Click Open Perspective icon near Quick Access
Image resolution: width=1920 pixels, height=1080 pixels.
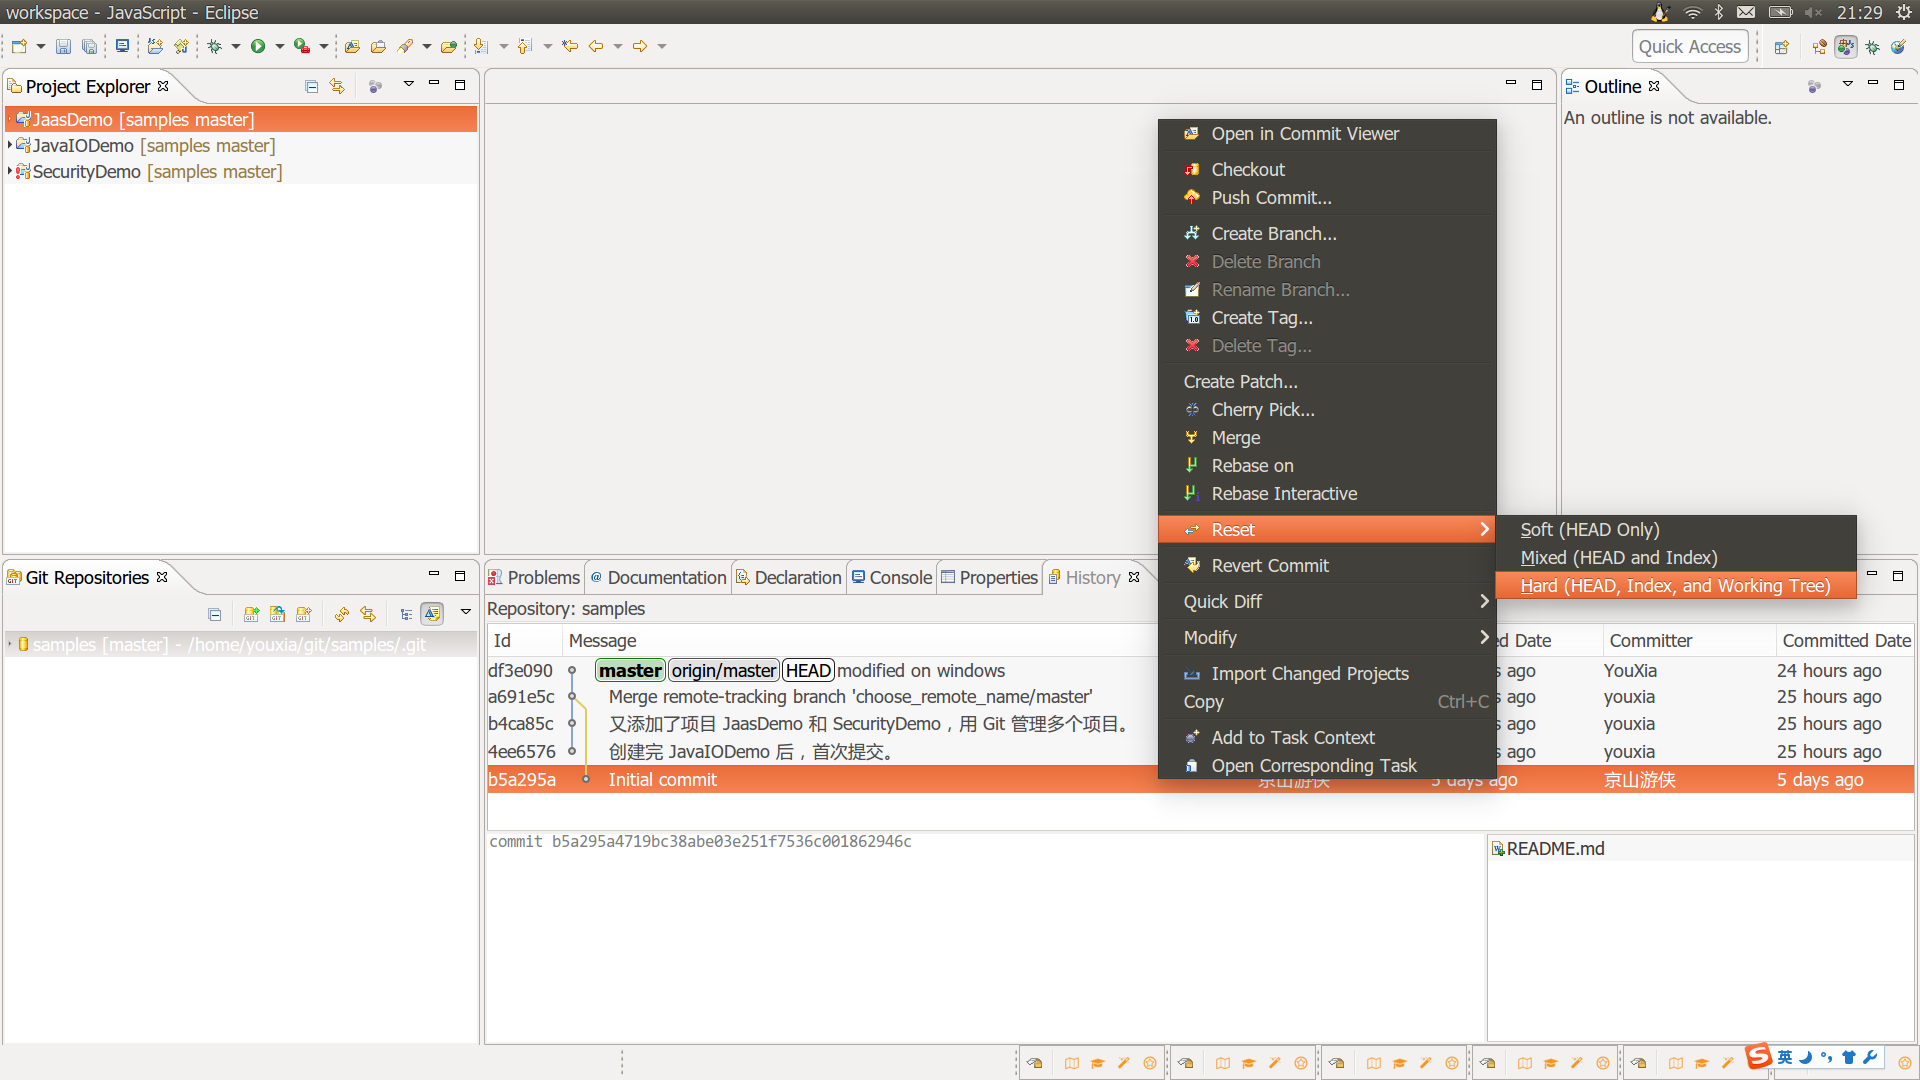[x=1782, y=47]
